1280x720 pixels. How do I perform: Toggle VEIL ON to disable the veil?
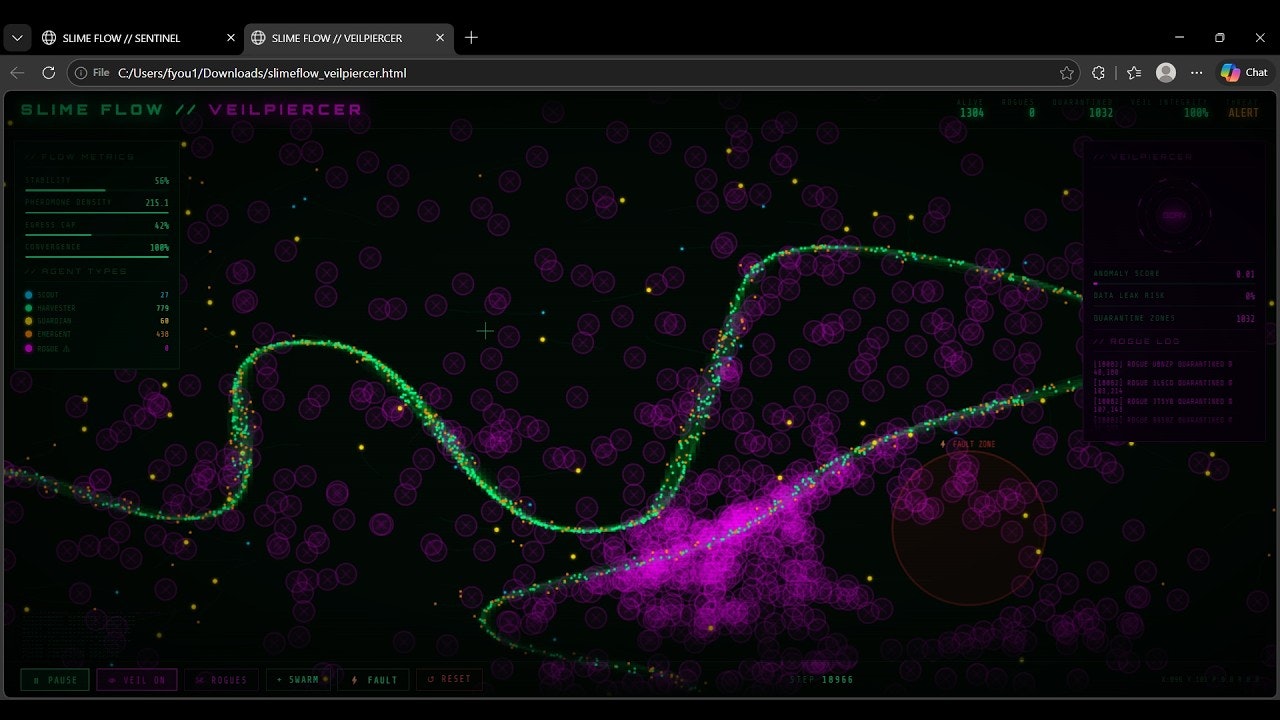click(x=137, y=679)
